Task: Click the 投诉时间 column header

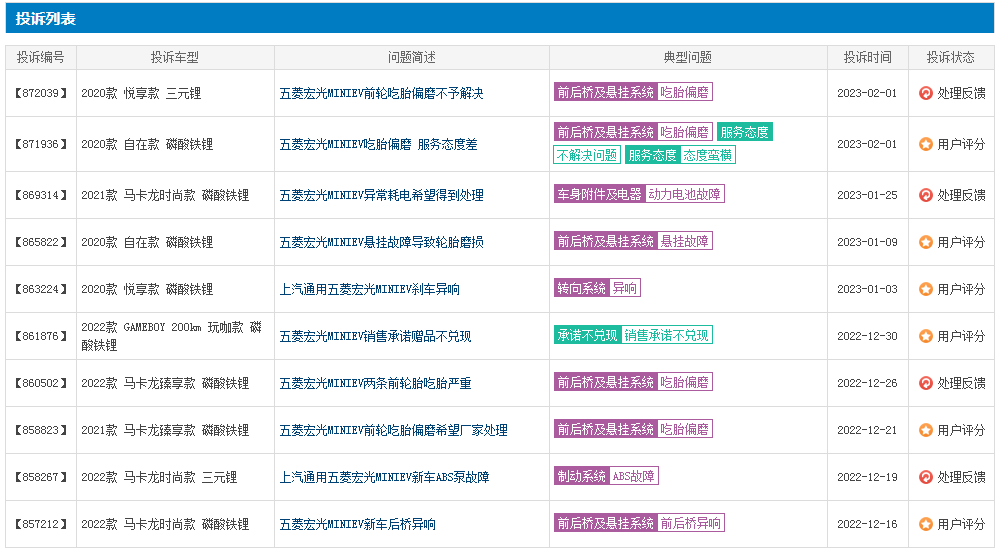Action: point(867,57)
